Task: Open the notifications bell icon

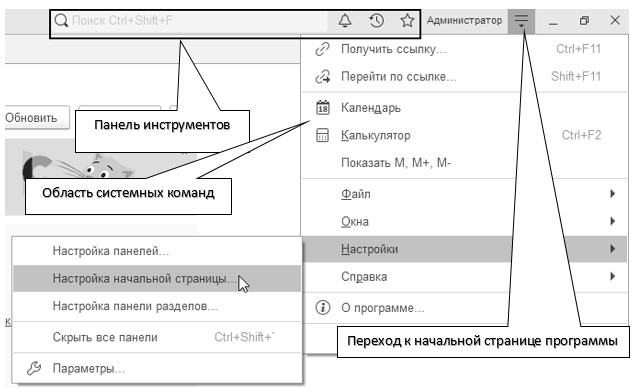Action: coord(345,20)
